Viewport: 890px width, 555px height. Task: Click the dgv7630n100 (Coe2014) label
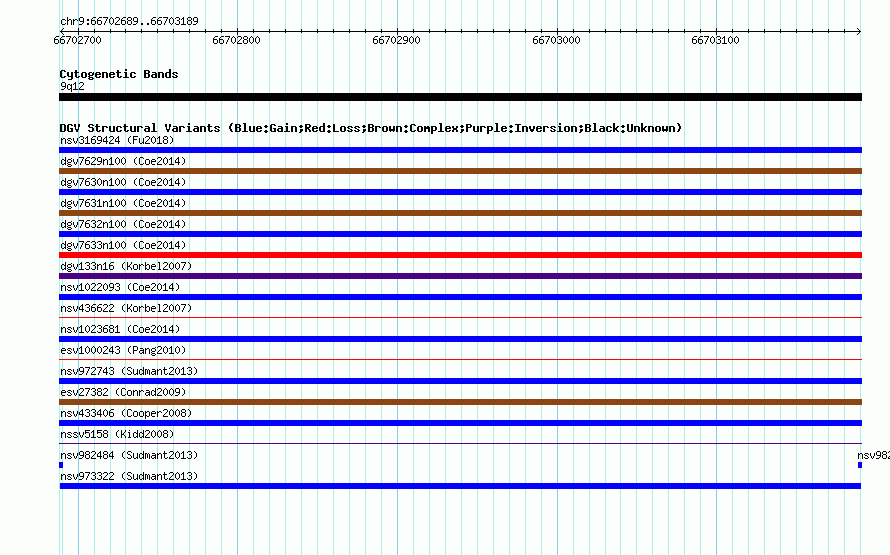click(x=123, y=182)
